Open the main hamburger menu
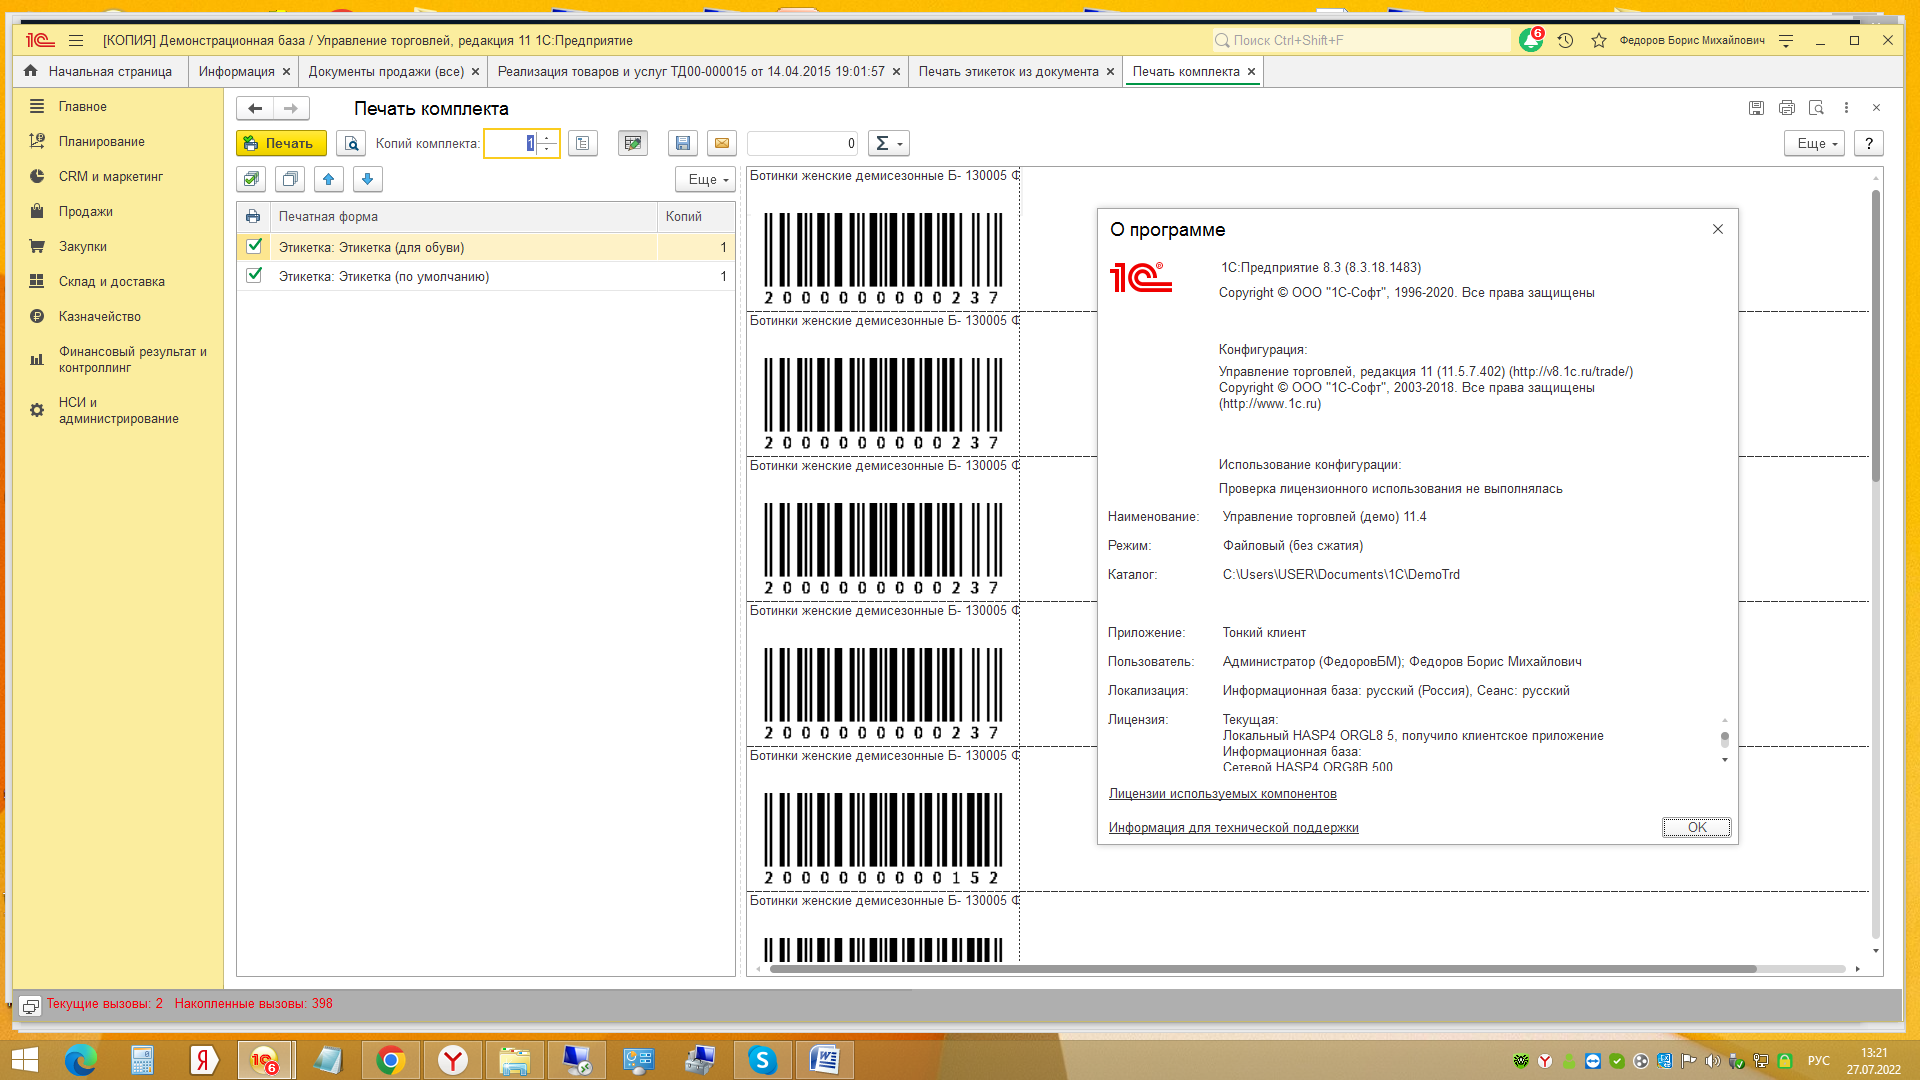 [76, 40]
